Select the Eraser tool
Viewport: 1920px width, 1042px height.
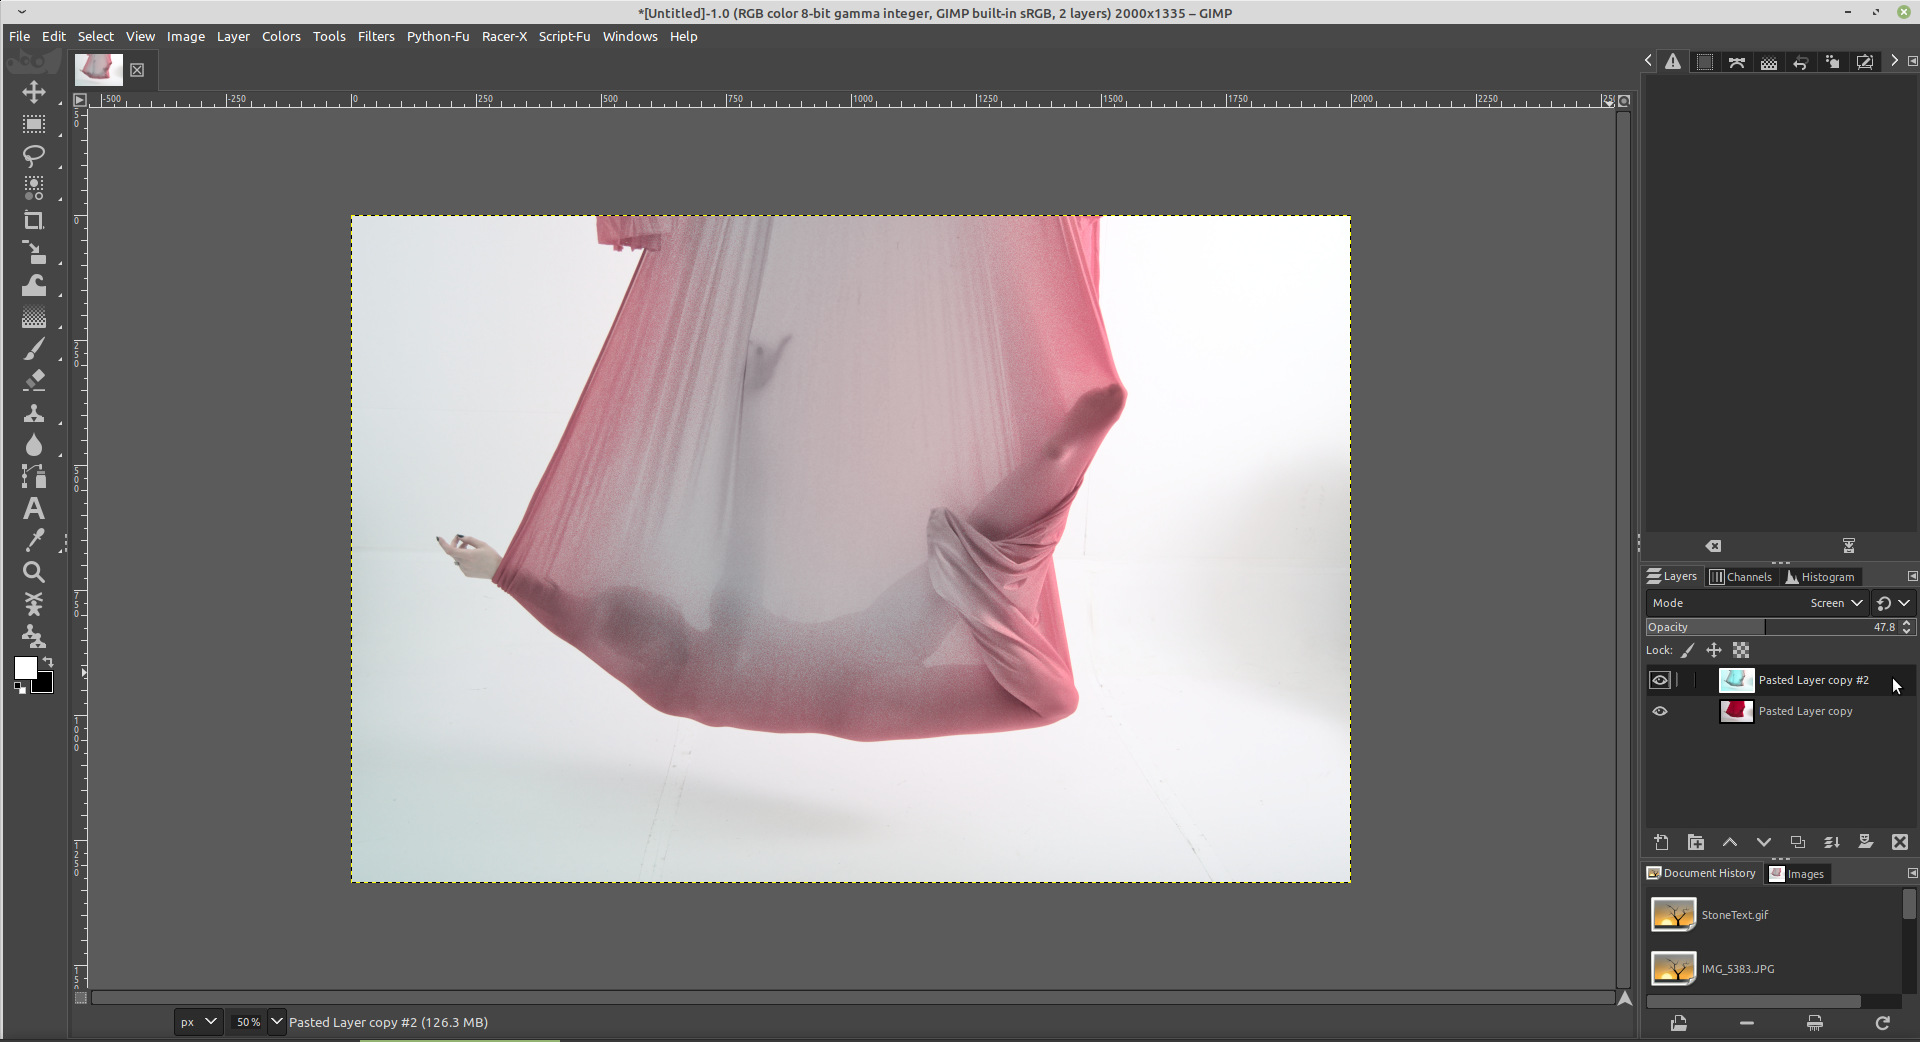coord(34,381)
